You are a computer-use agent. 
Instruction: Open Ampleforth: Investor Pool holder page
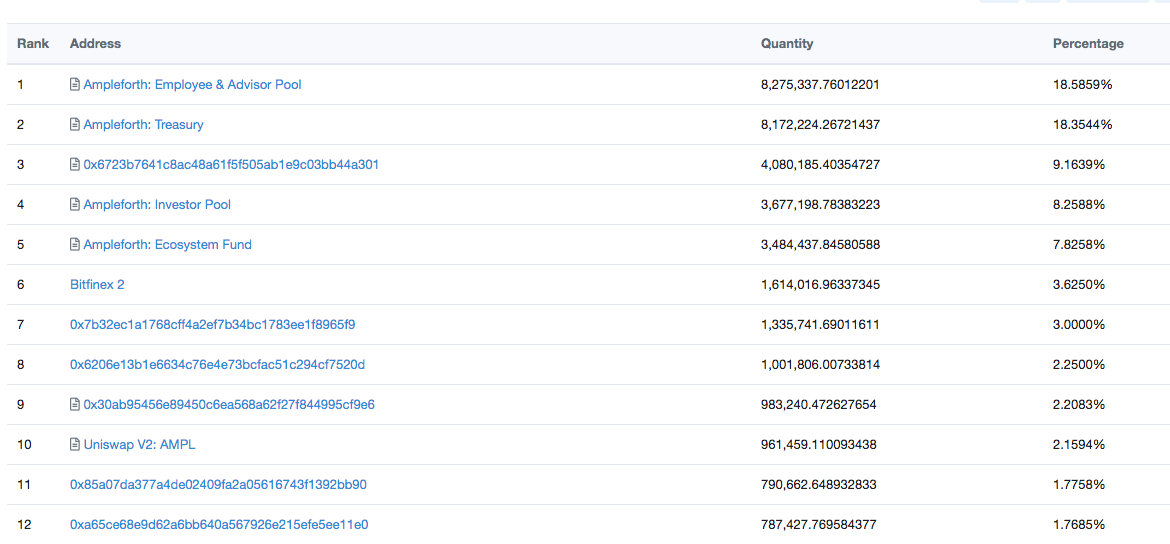point(157,204)
